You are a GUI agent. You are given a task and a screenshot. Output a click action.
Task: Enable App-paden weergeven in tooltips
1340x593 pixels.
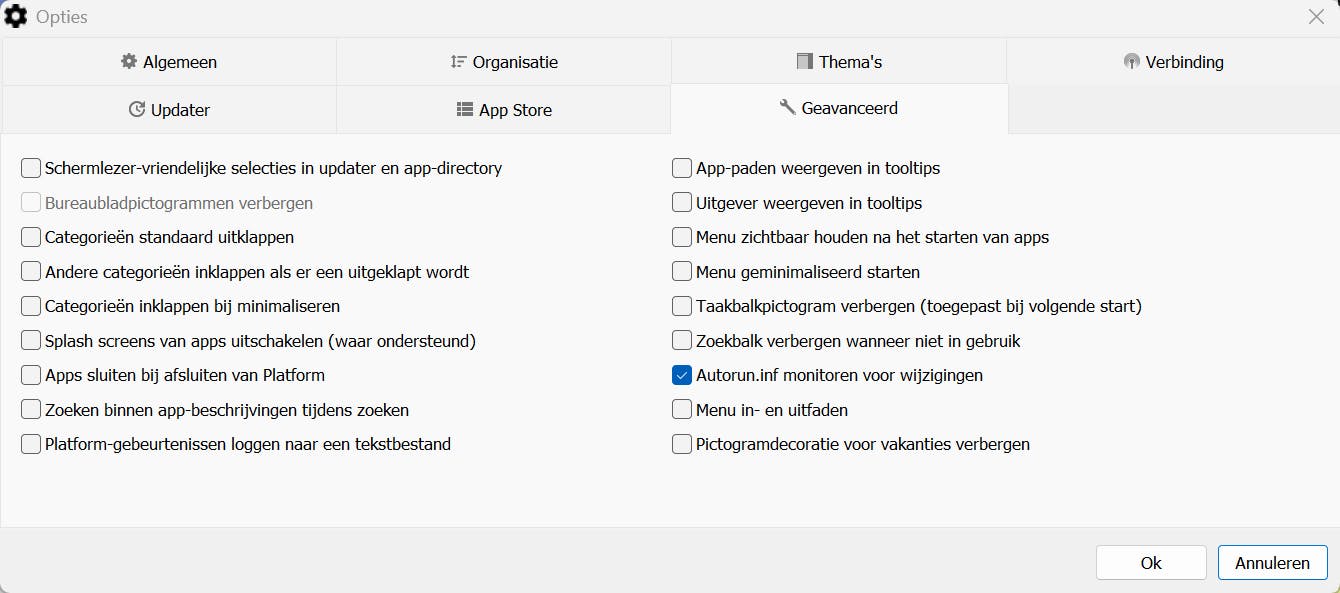click(x=682, y=168)
